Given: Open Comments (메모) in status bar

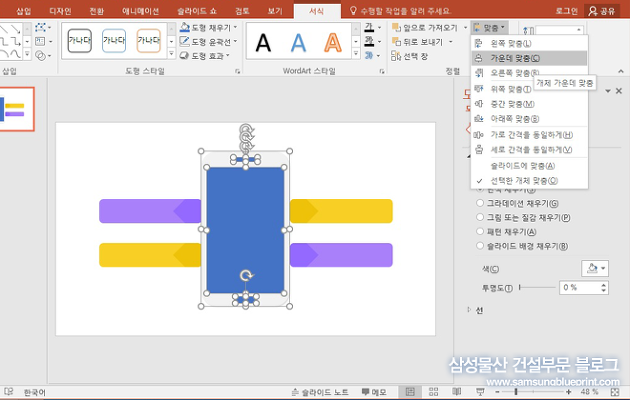Looking at the screenshot, I should [374, 392].
